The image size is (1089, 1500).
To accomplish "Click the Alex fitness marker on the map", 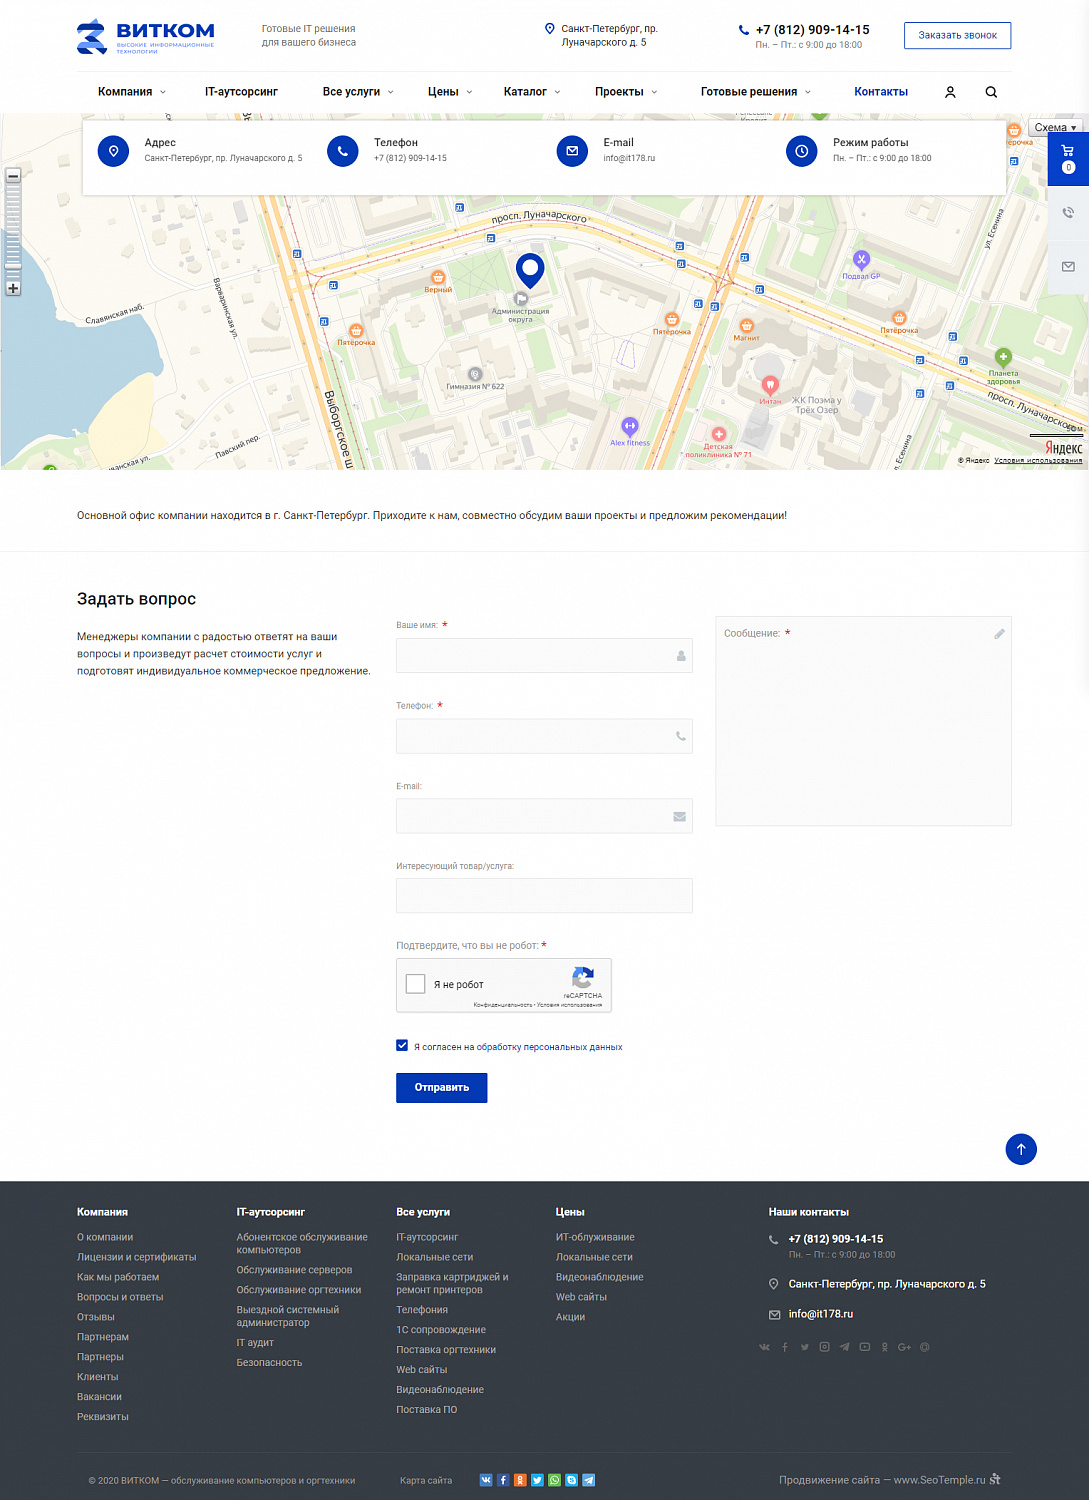I will [629, 426].
